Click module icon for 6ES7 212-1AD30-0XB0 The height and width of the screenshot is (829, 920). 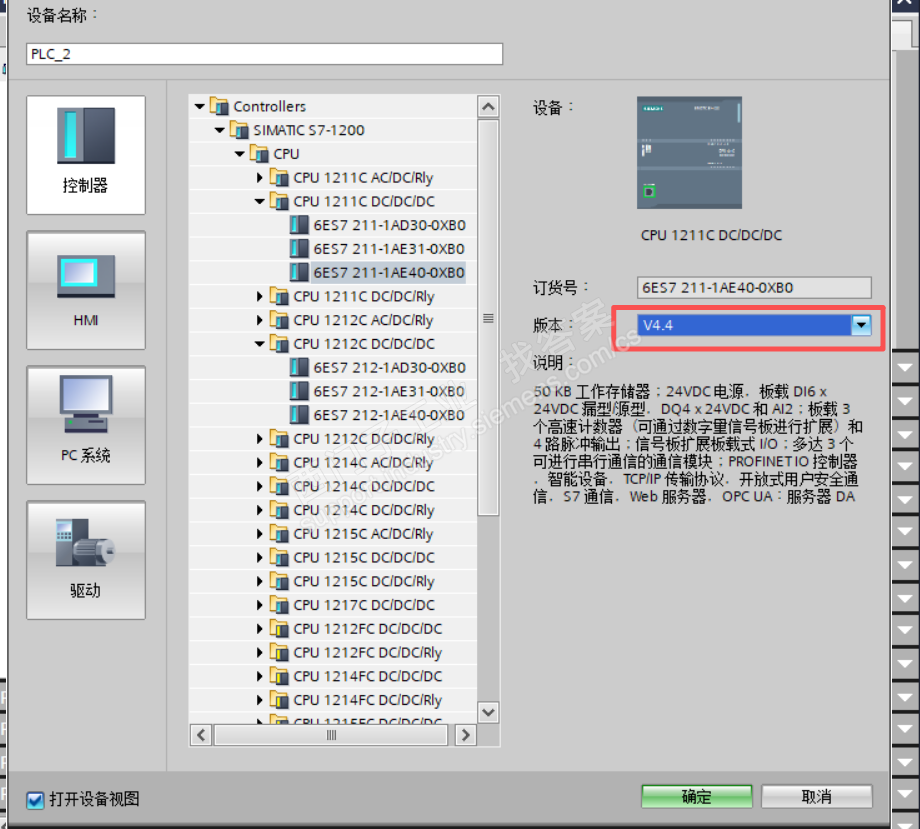tap(299, 367)
